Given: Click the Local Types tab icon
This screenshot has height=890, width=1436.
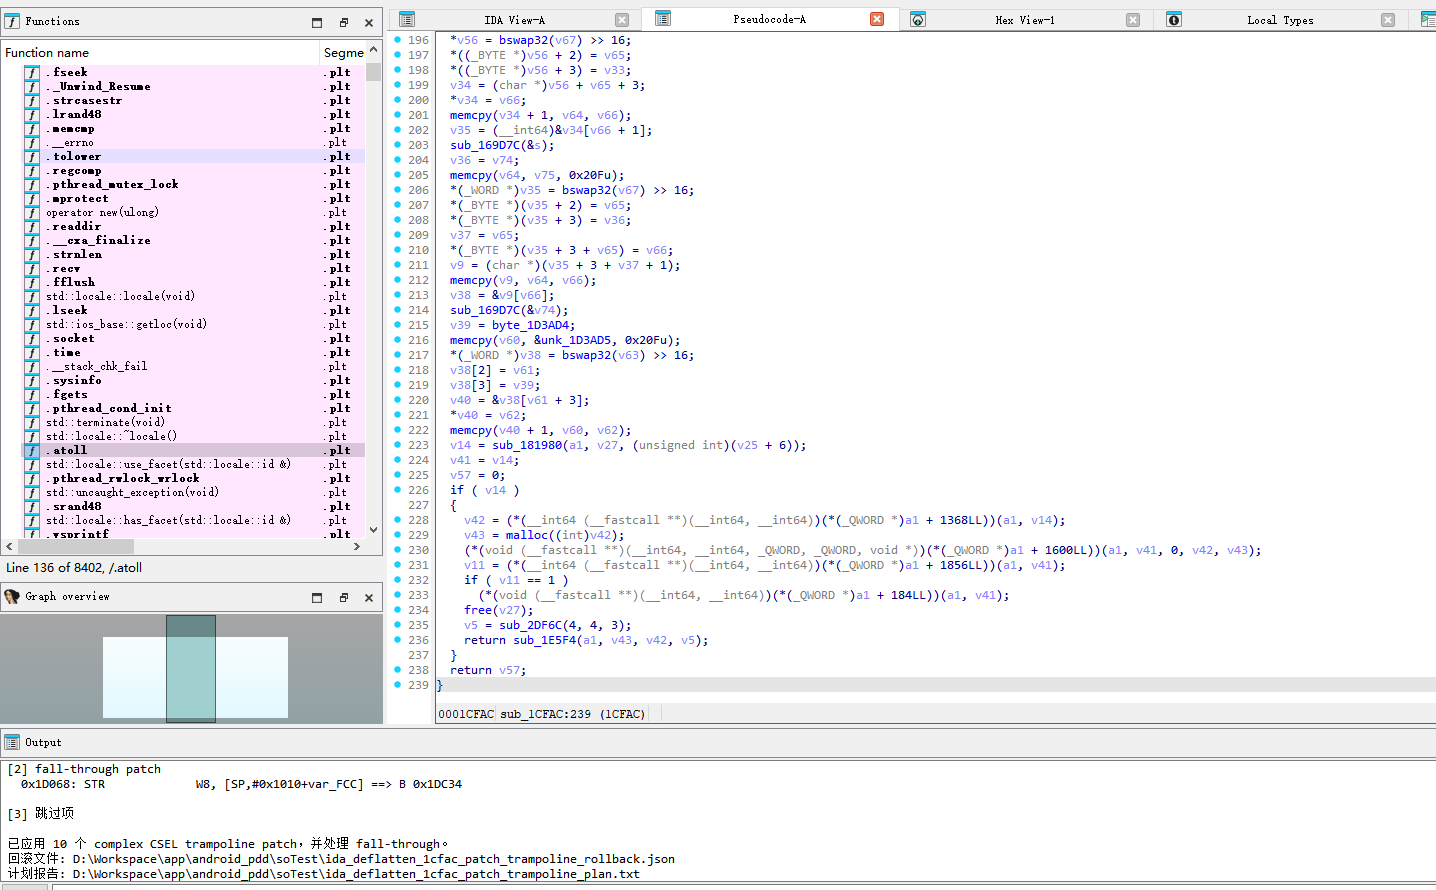Looking at the screenshot, I should [x=1174, y=20].
